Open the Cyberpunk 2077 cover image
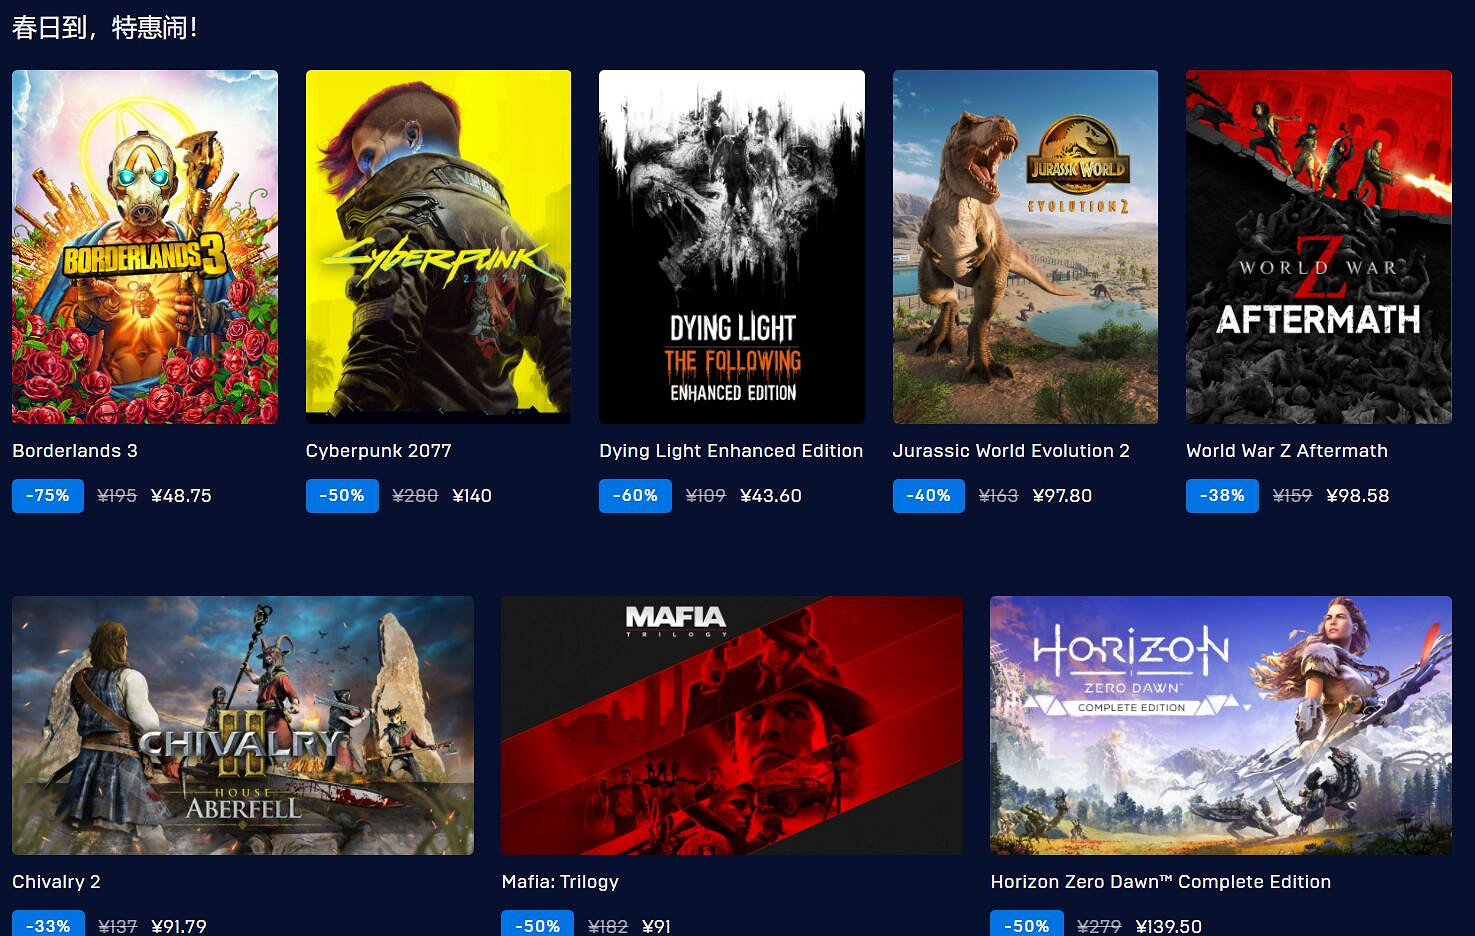 pos(438,247)
